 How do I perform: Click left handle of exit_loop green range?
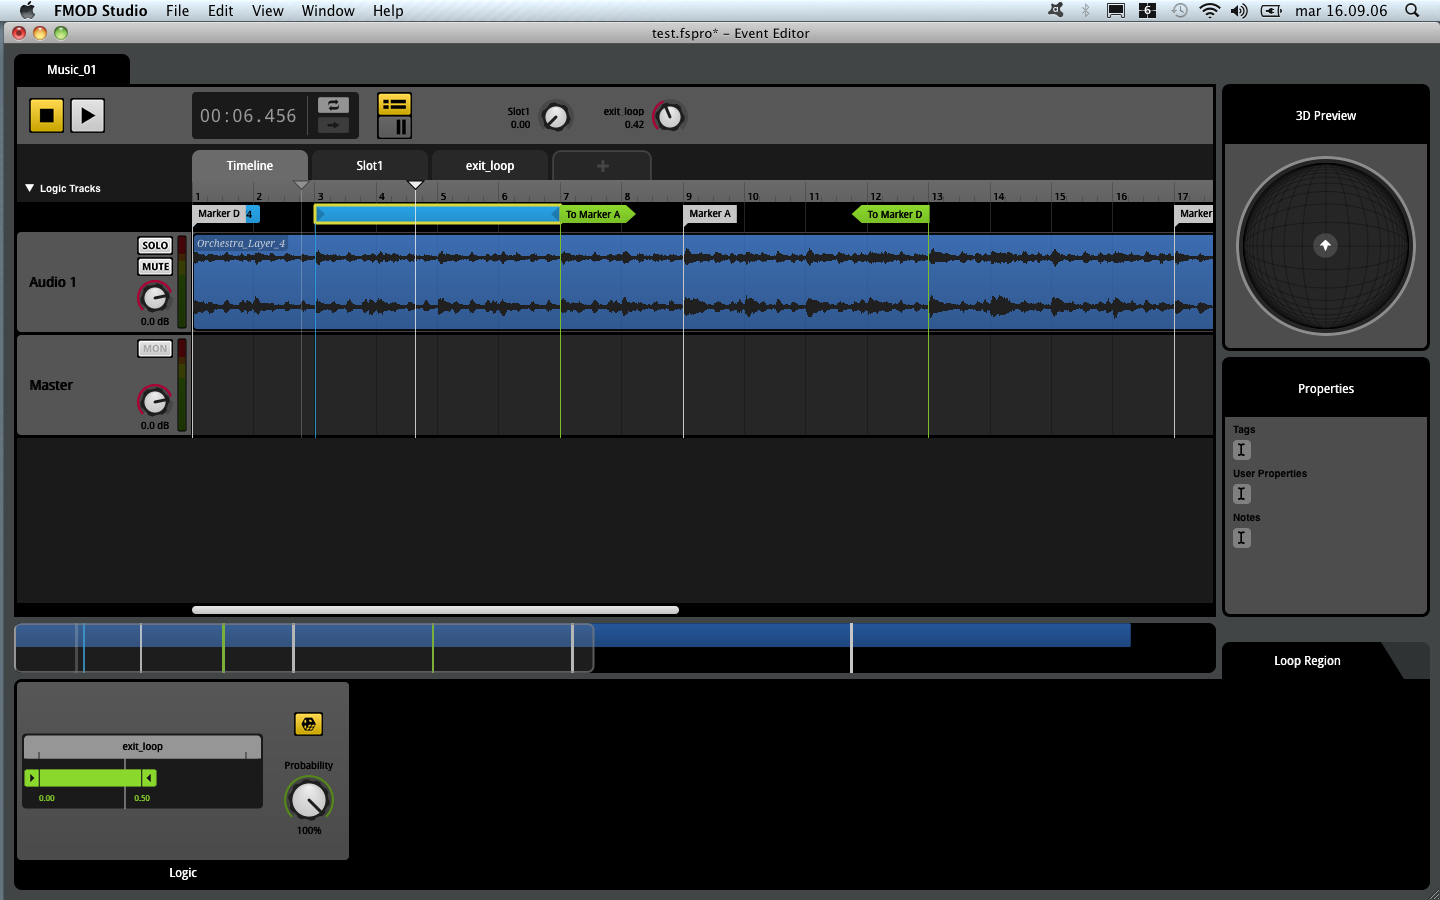[x=32, y=778]
